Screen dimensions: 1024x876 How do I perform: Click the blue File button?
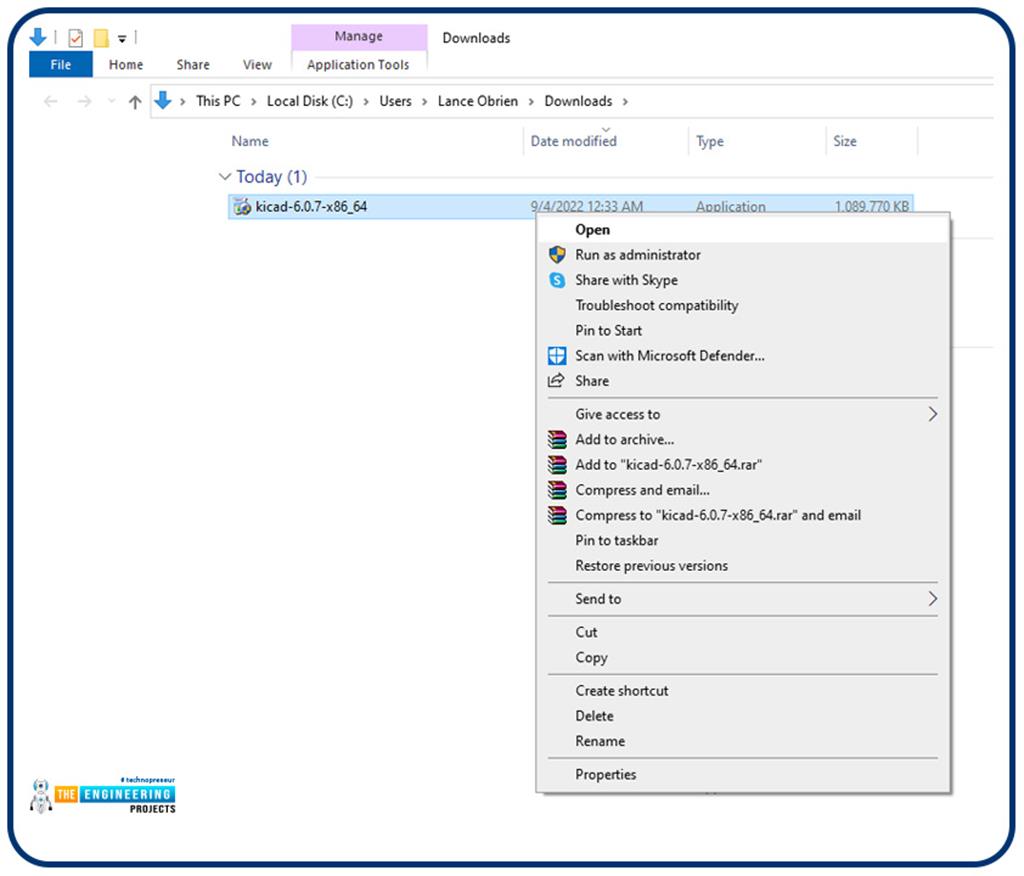point(61,65)
